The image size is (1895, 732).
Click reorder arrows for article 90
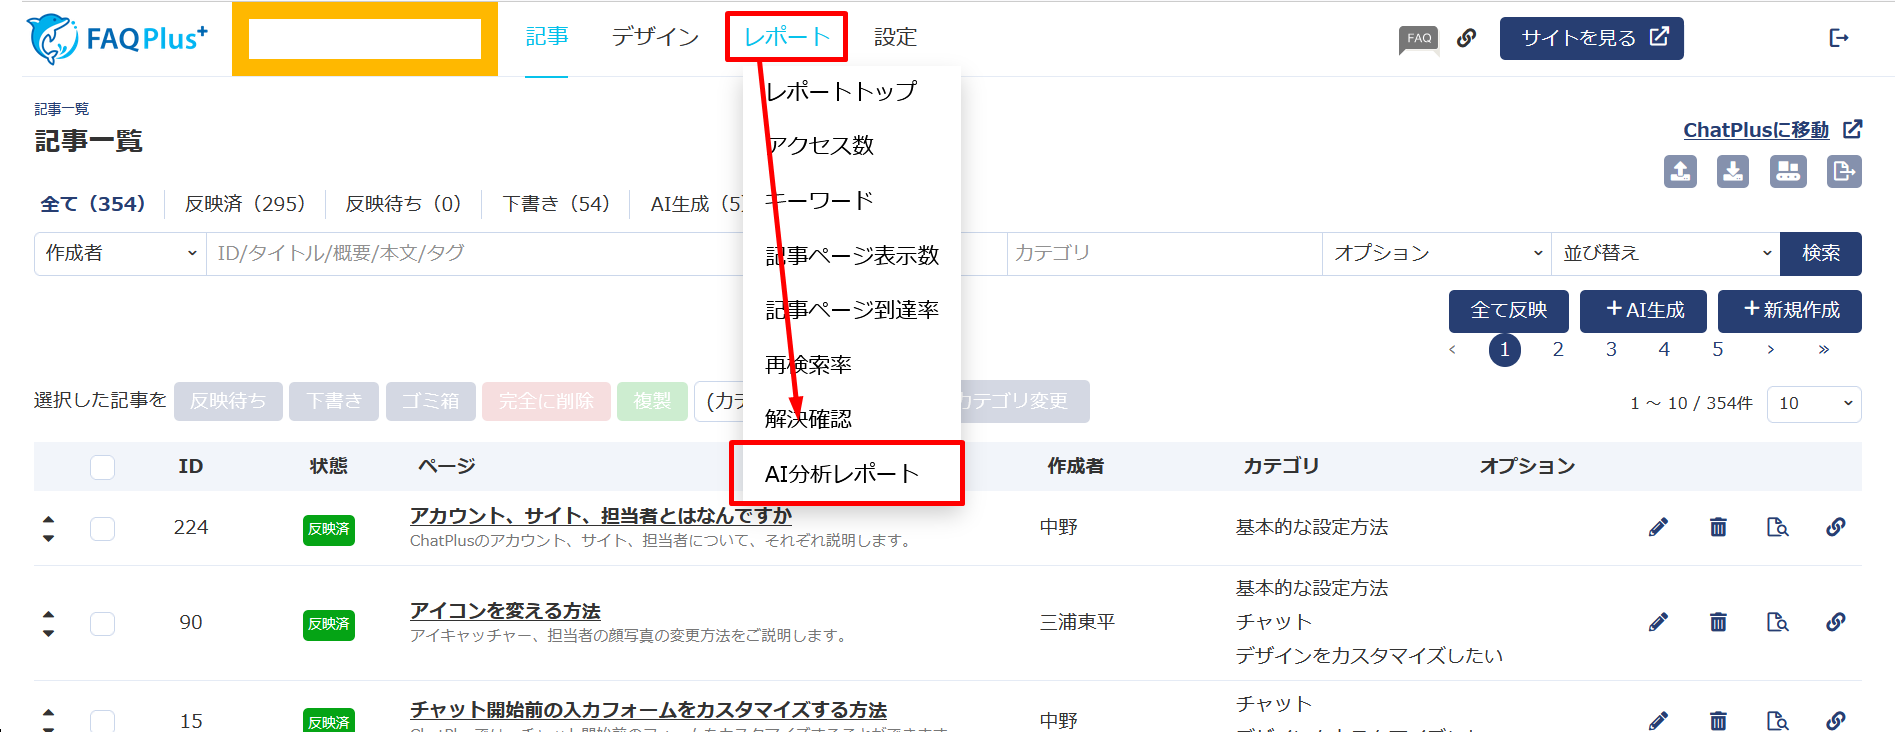click(x=48, y=623)
